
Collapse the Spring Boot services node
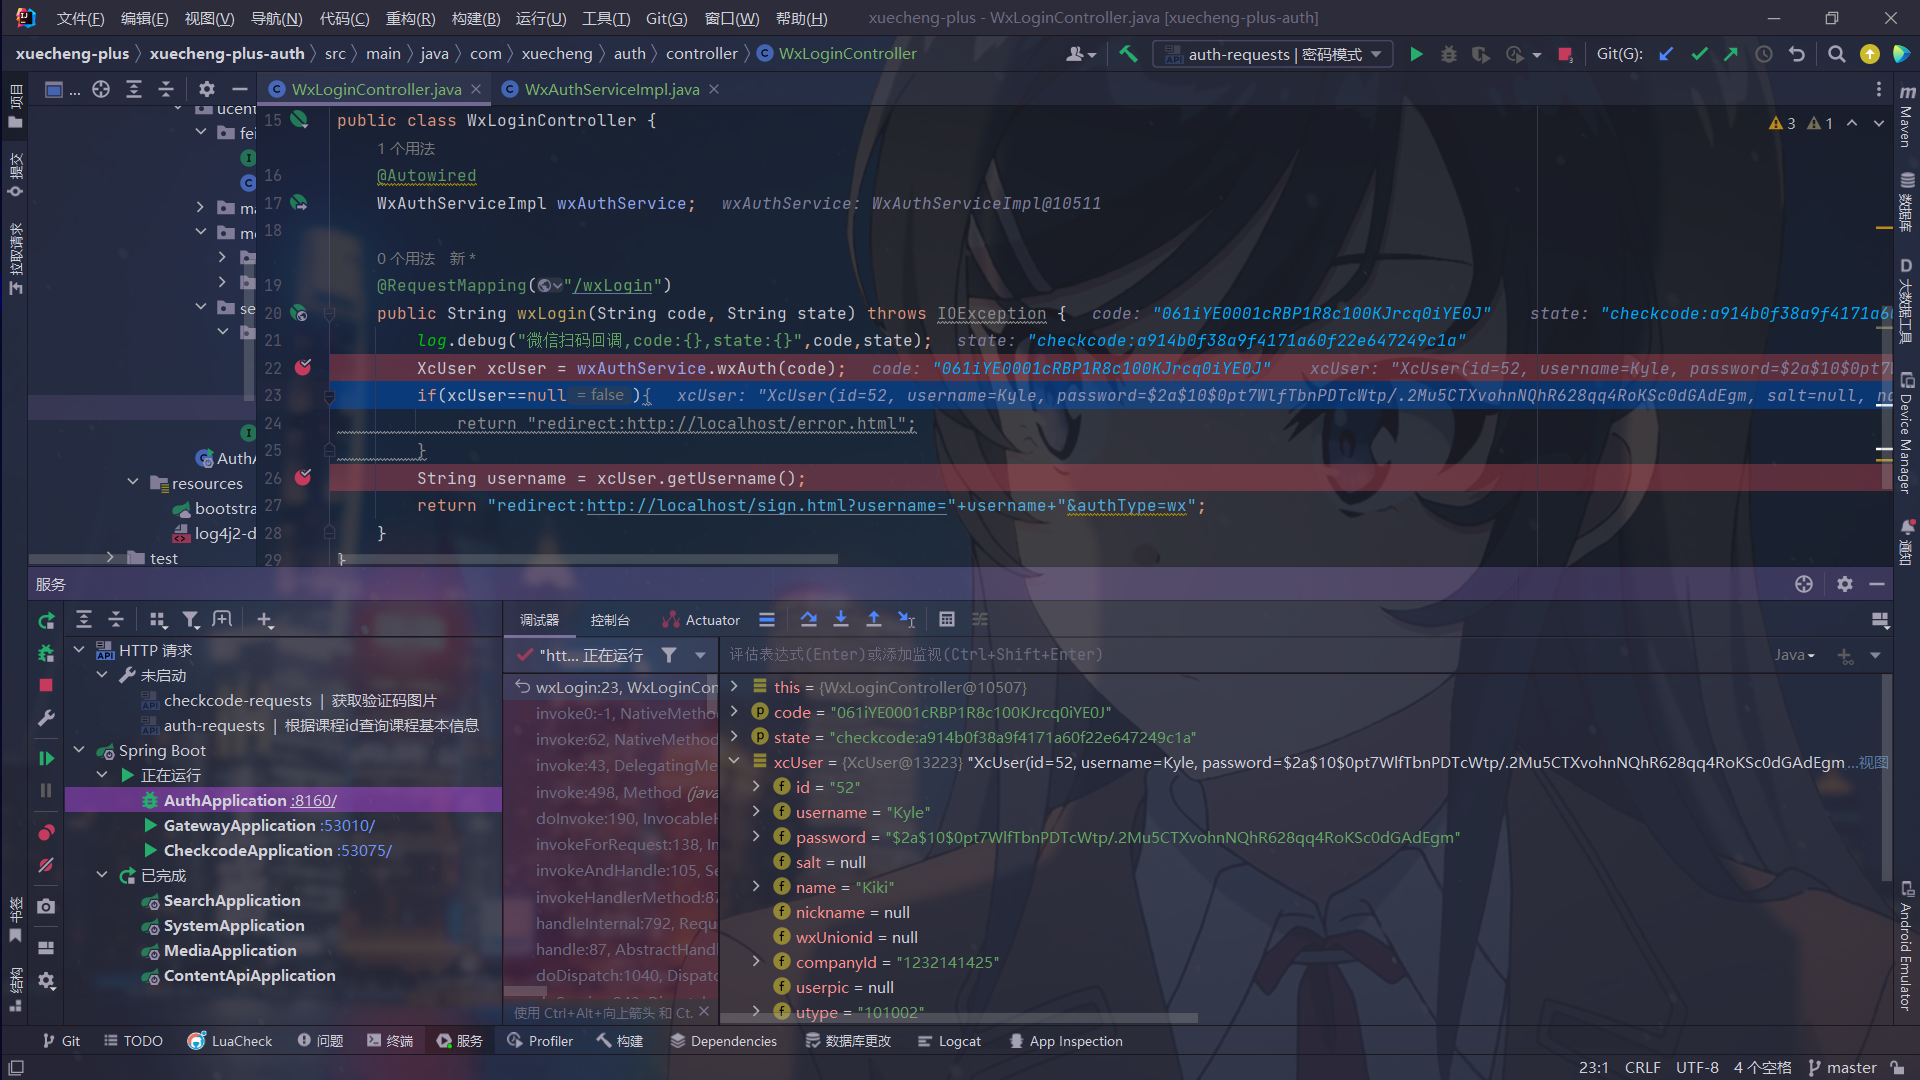coord(80,750)
